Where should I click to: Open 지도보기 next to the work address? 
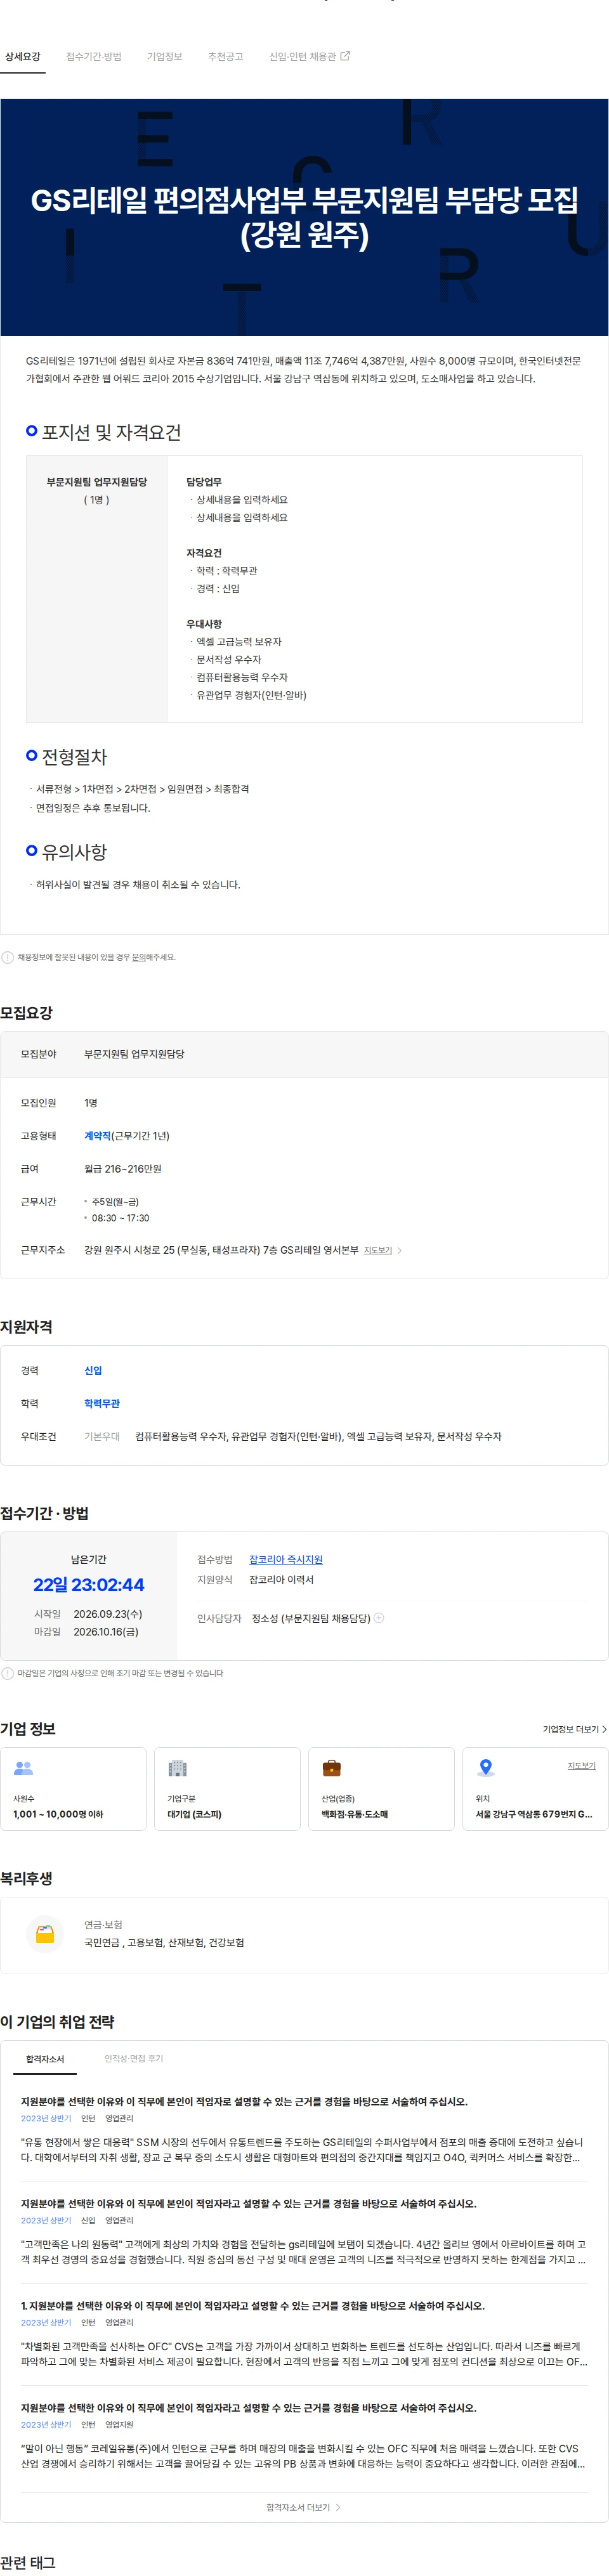click(x=378, y=1250)
